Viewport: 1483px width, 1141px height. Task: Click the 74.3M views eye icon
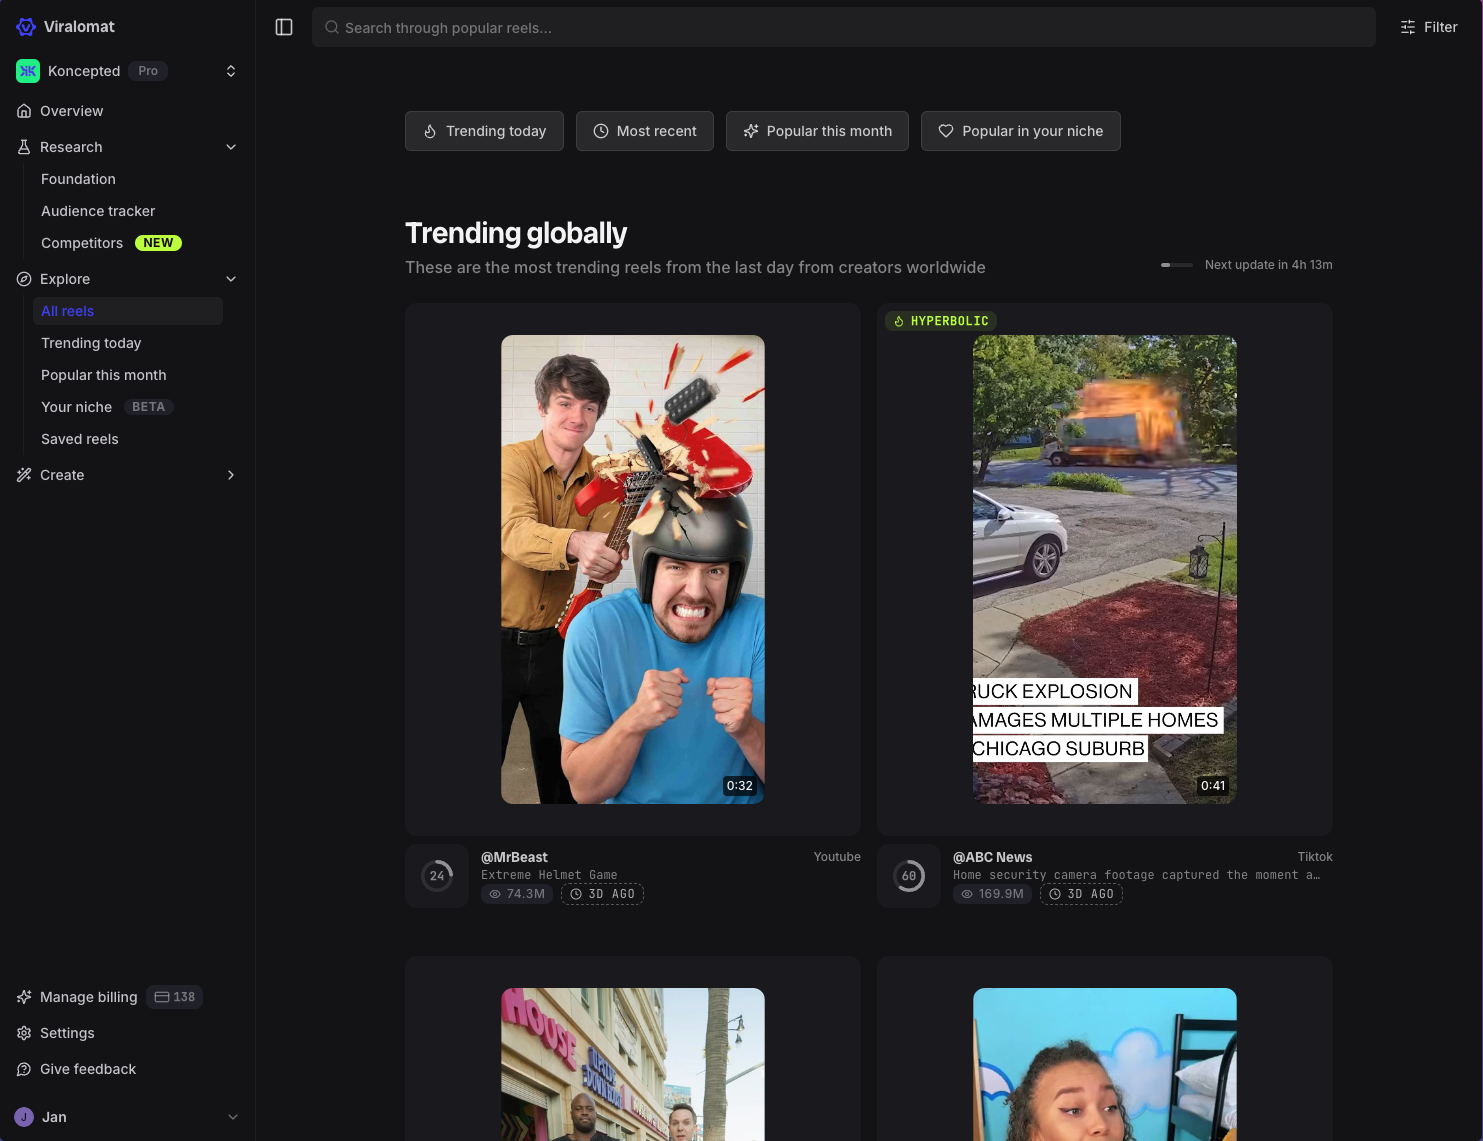click(495, 894)
